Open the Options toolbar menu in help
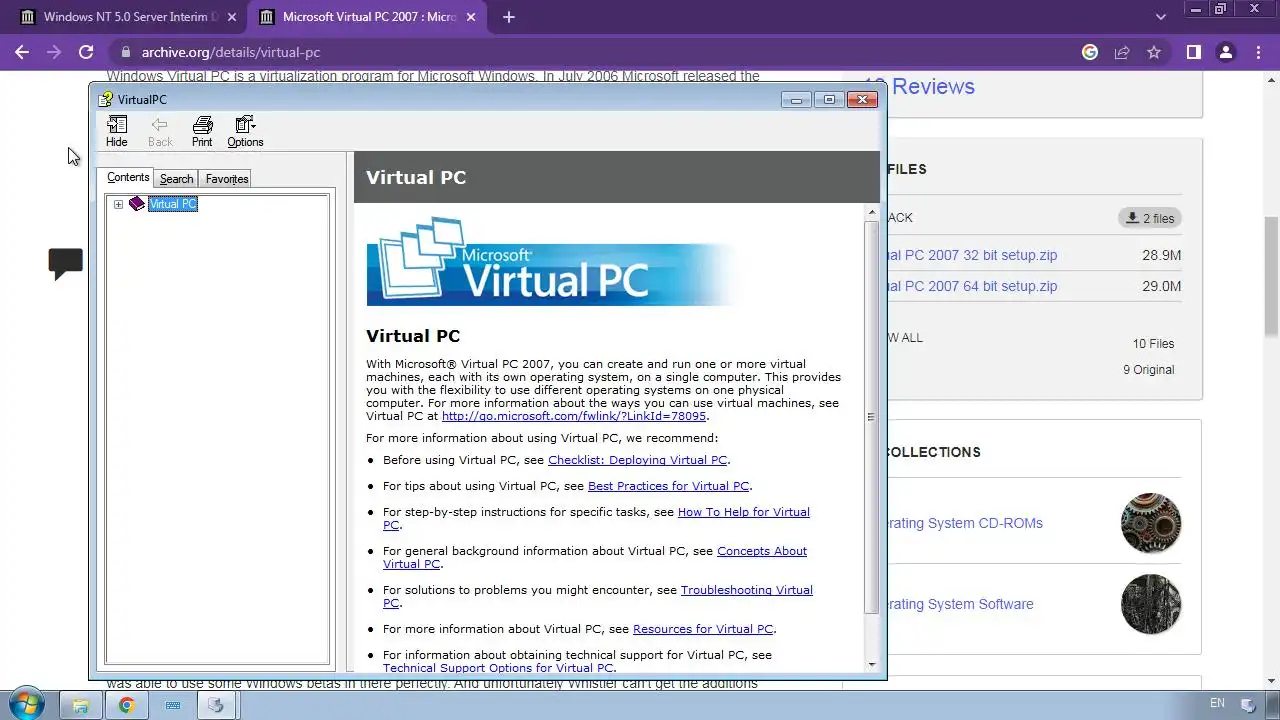Image resolution: width=1280 pixels, height=720 pixels. pos(245,131)
